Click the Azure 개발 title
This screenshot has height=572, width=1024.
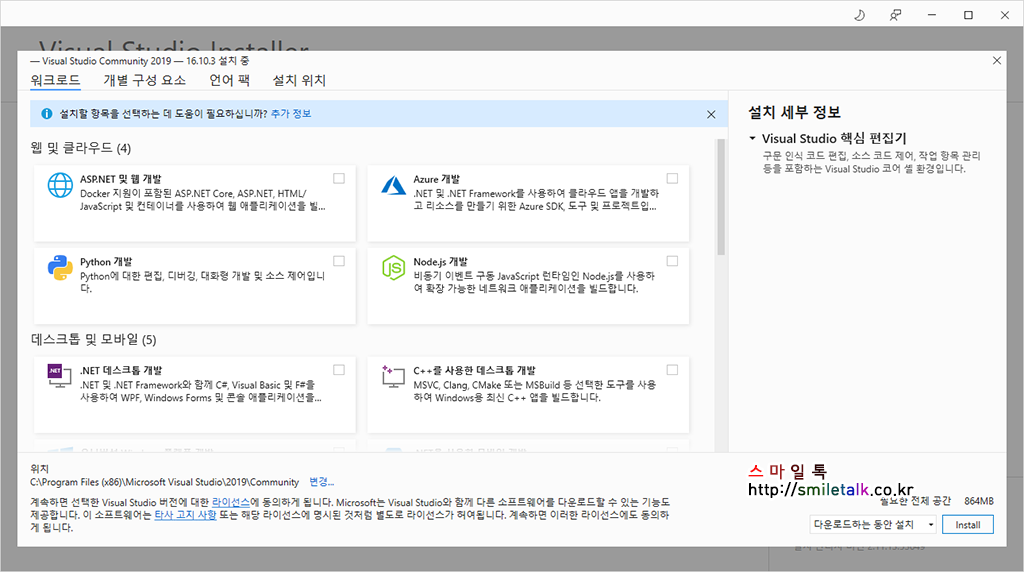tap(436, 179)
